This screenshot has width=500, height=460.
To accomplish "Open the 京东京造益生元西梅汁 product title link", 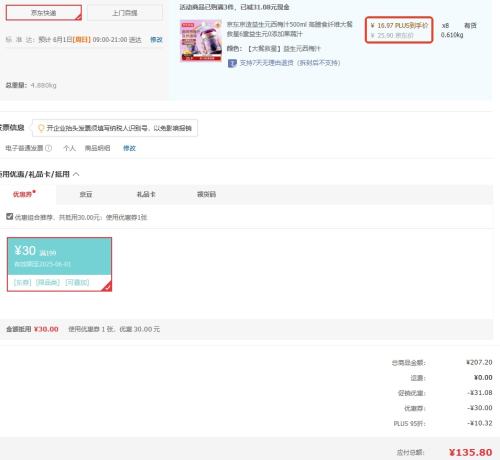I will click(x=289, y=29).
